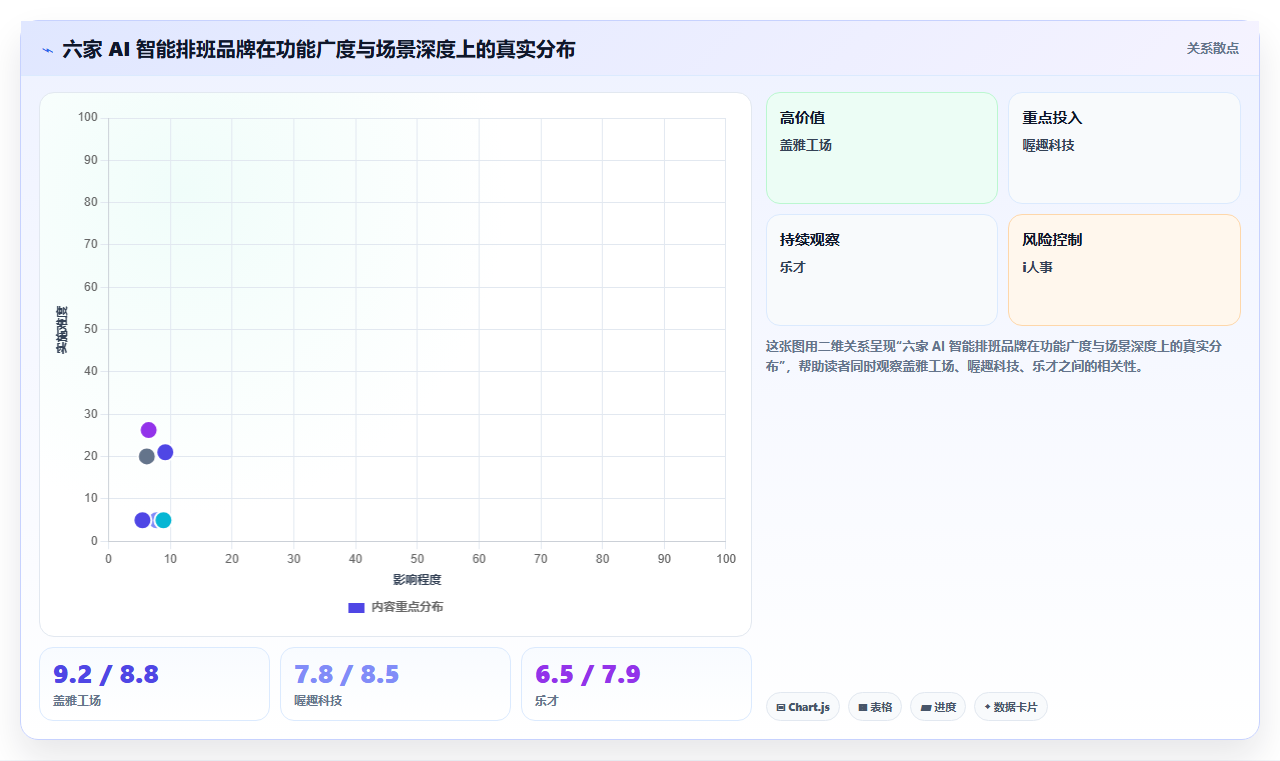1280x761 pixels.
Task: Click the x-axis tick label 50
Action: (x=417, y=559)
